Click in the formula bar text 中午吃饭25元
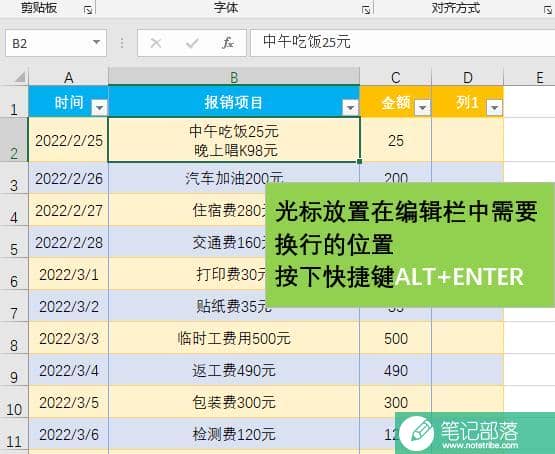 click(x=307, y=42)
